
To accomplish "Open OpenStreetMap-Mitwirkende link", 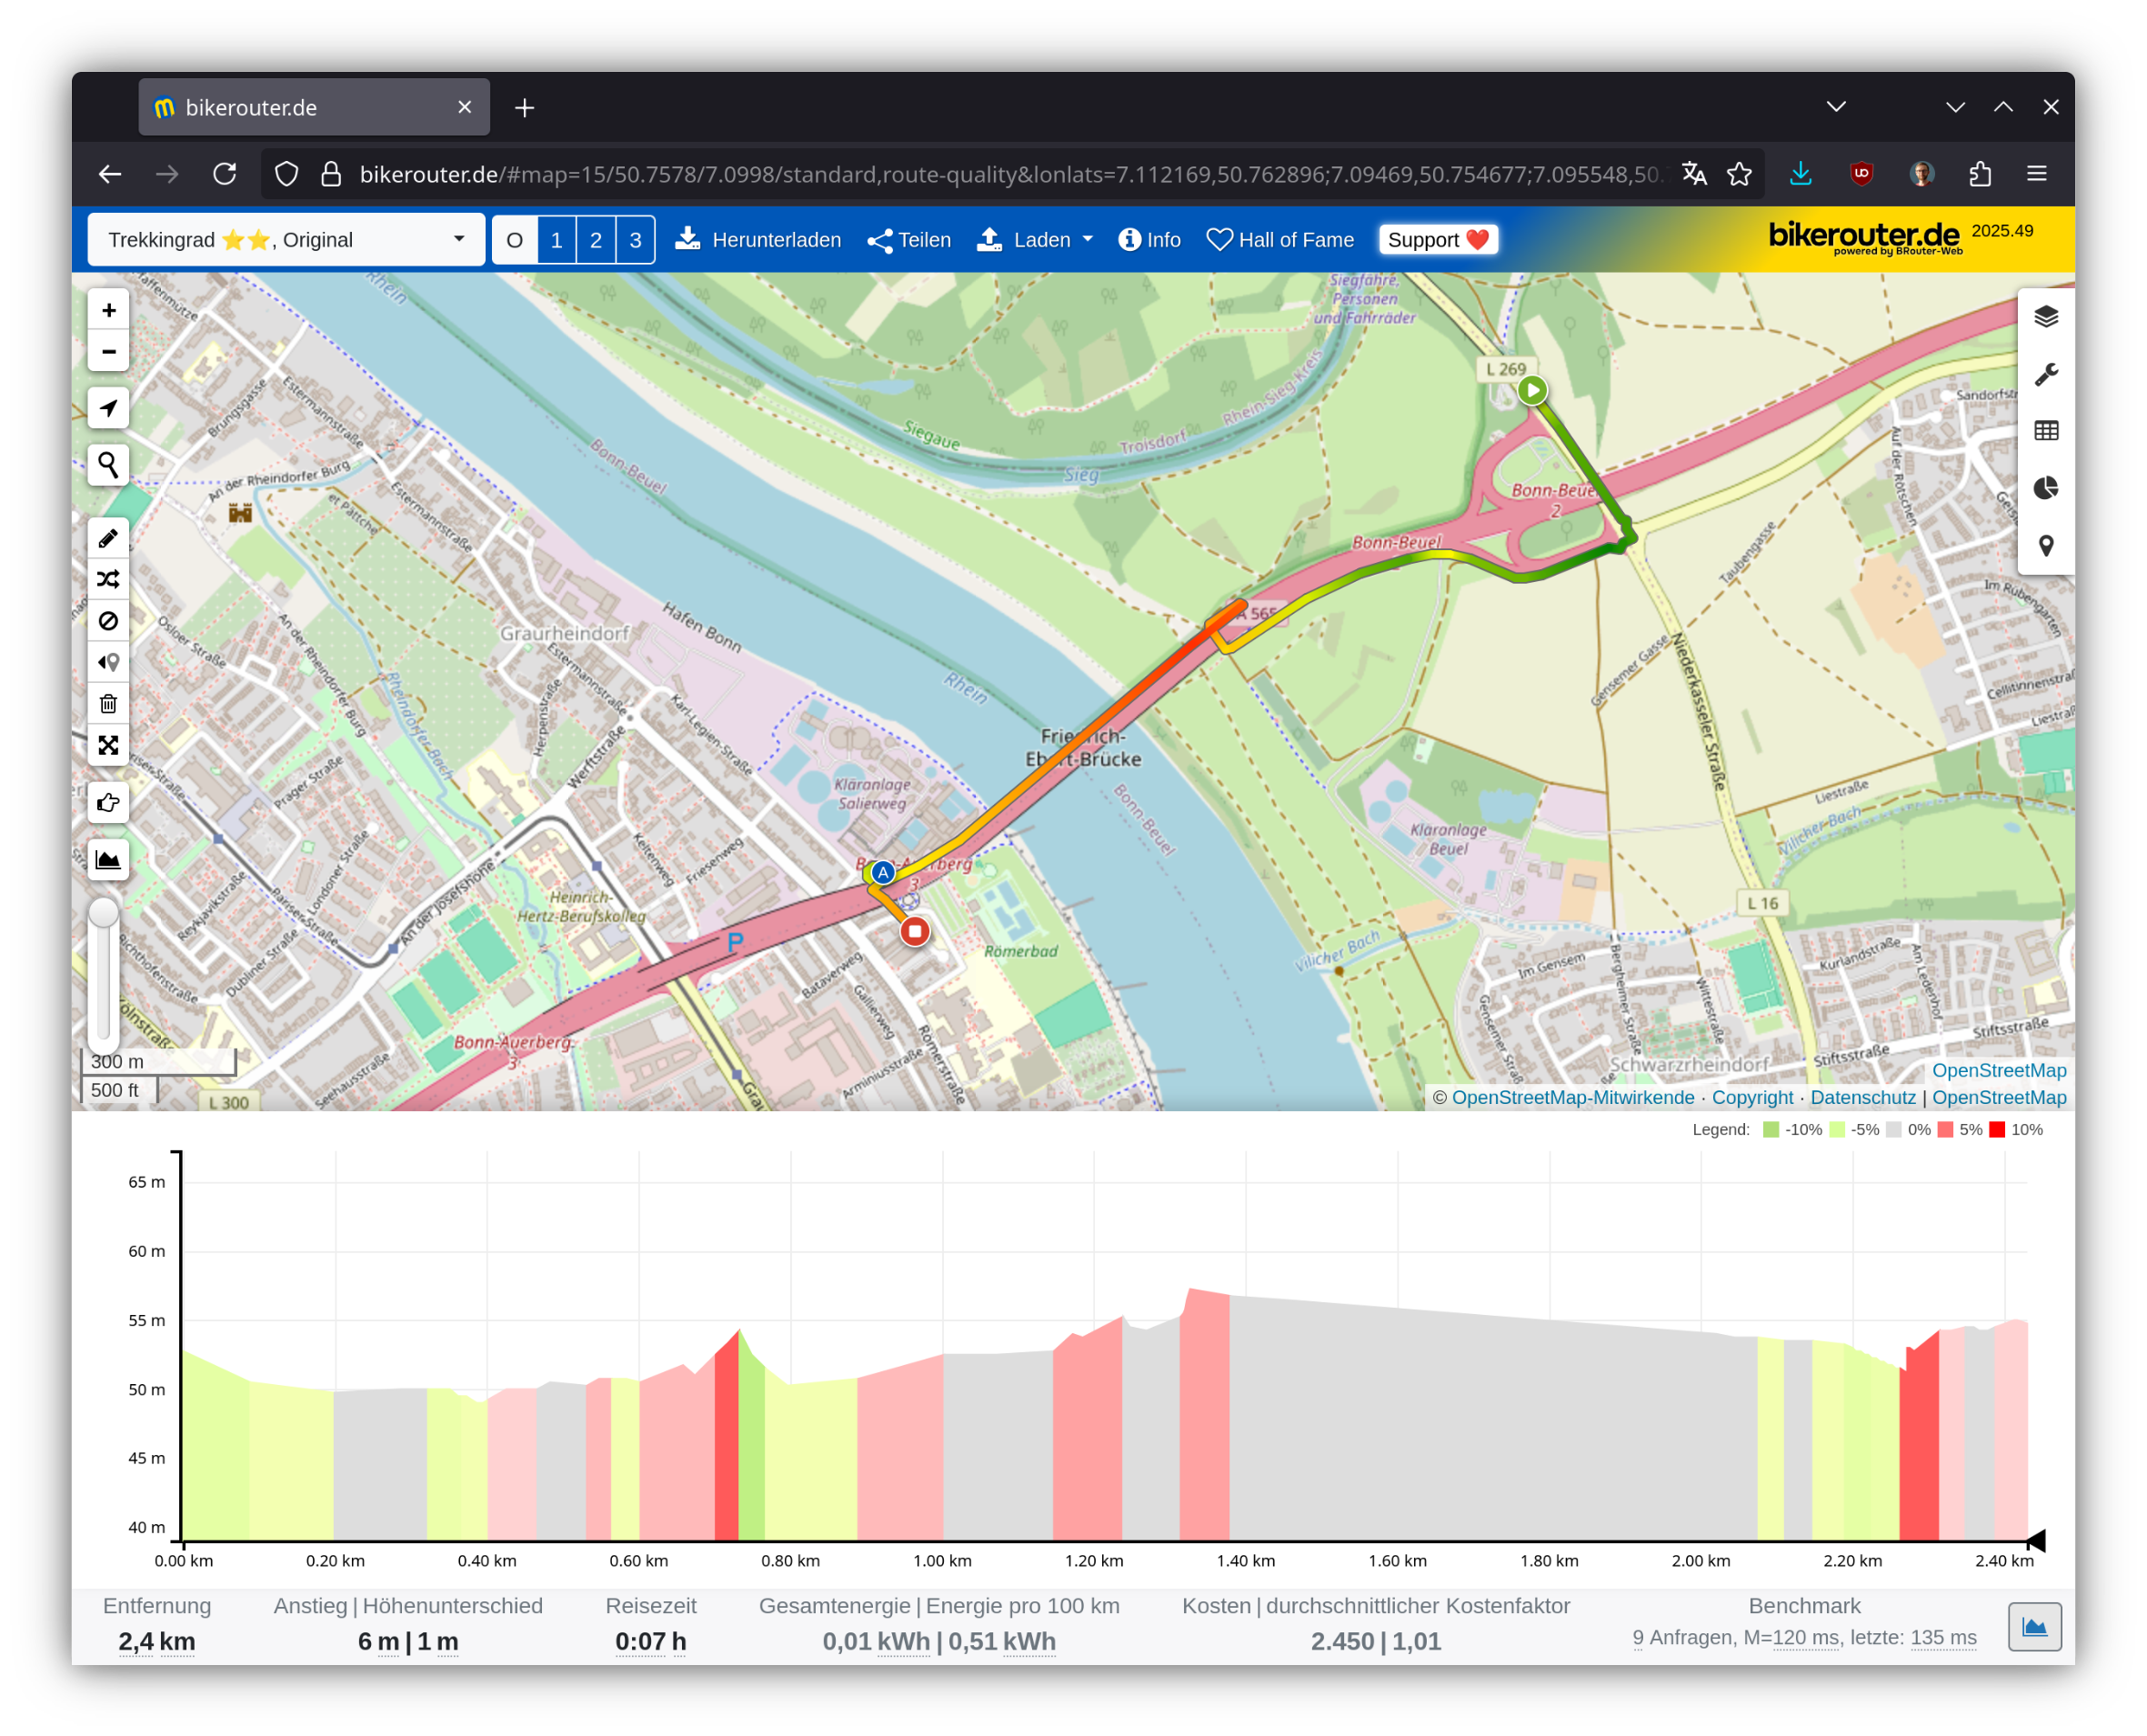I will (1573, 1097).
